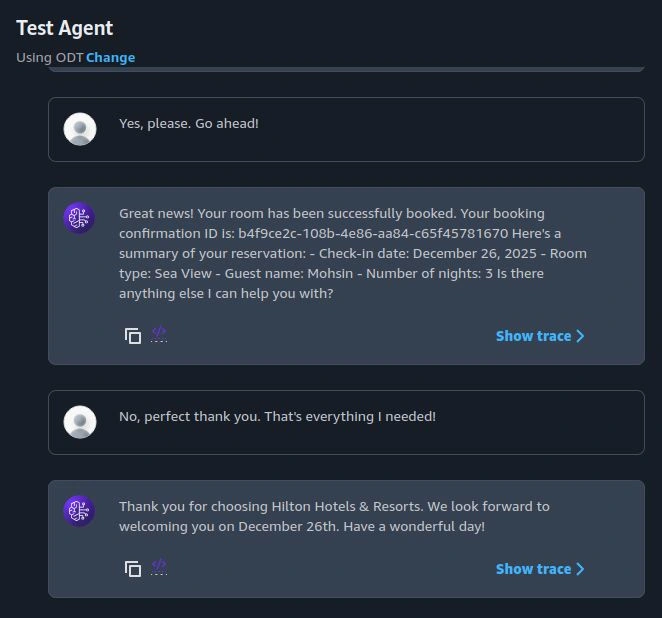Click the "Yes, please. Go ahead!" message

point(189,123)
